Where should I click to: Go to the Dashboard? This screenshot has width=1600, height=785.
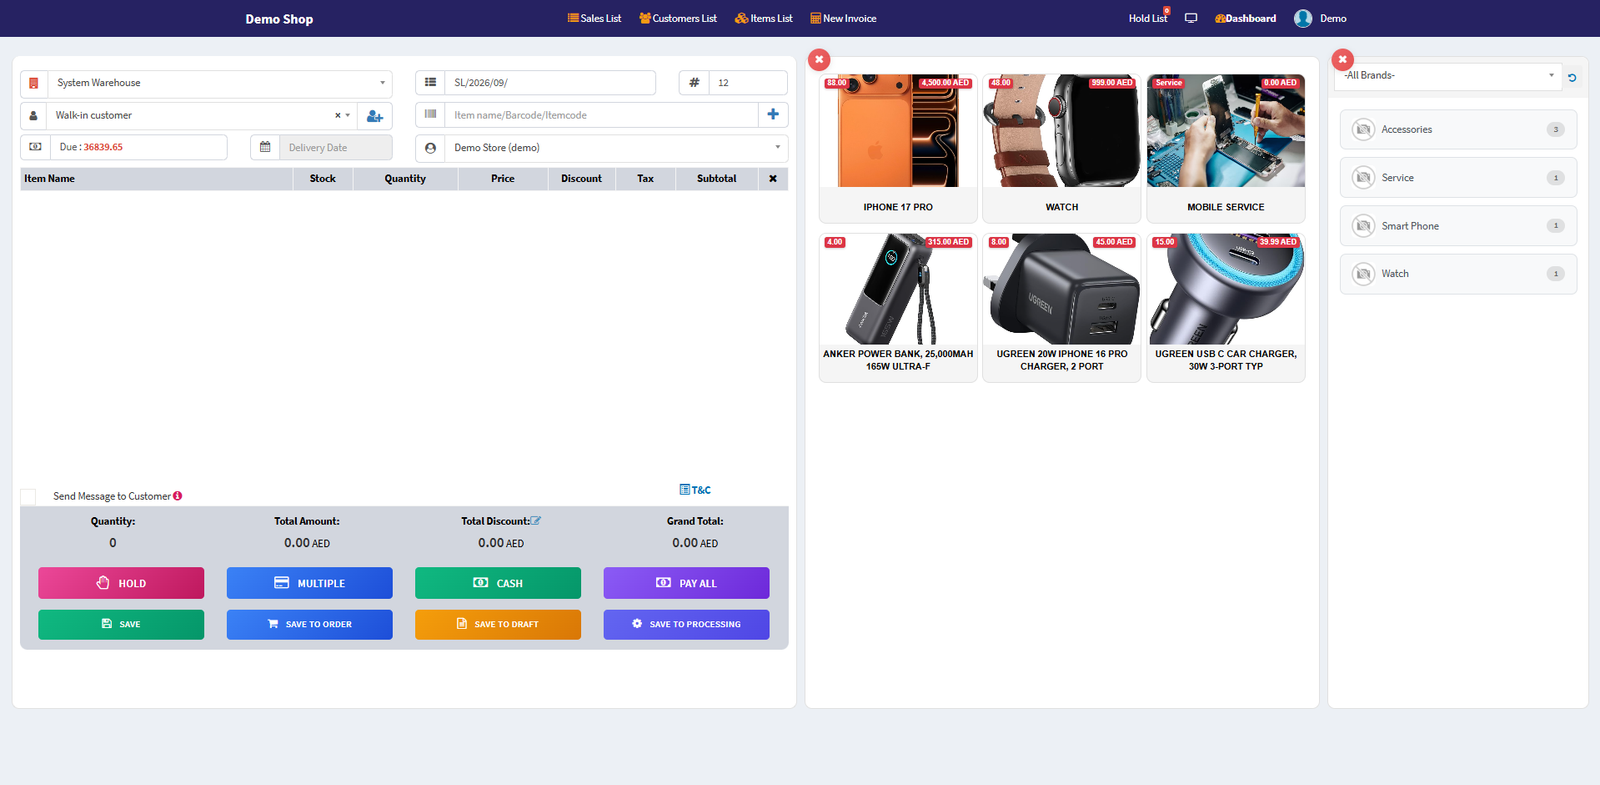click(x=1245, y=18)
